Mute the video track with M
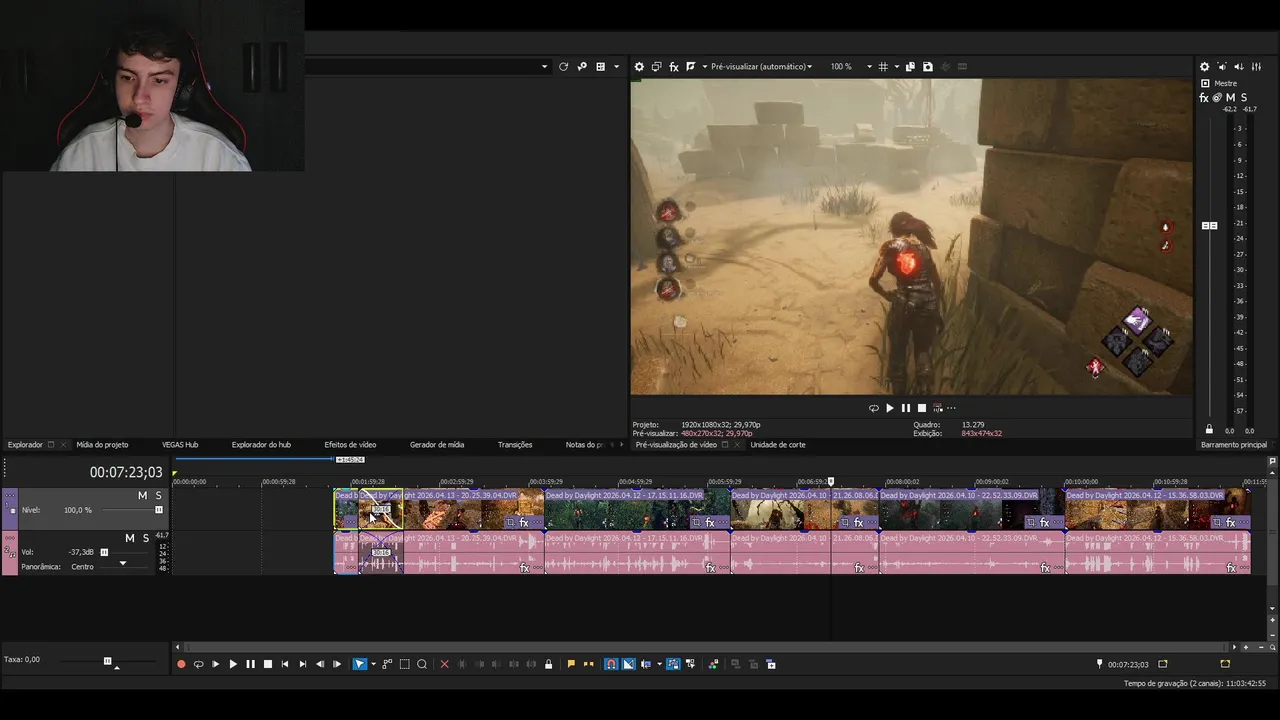 pos(142,496)
